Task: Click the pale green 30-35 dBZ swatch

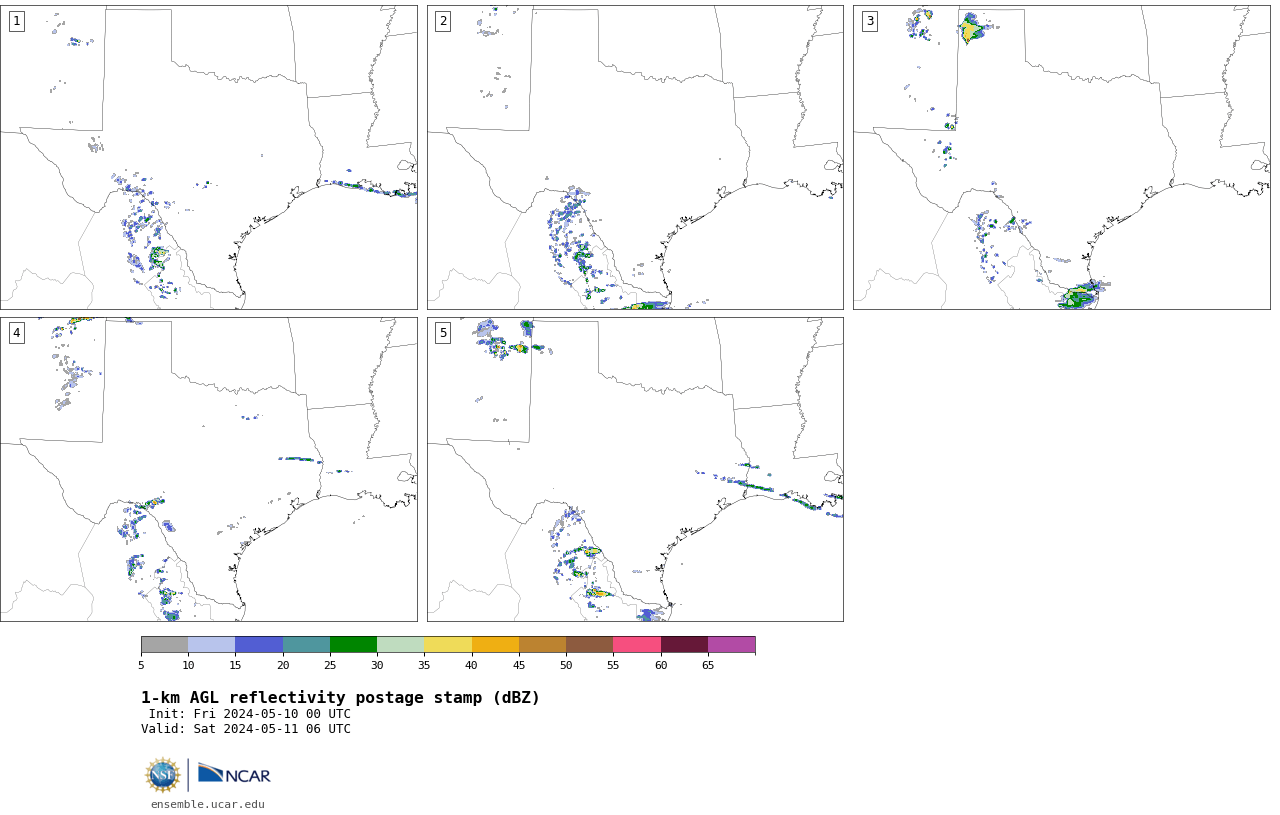Action: point(401,644)
